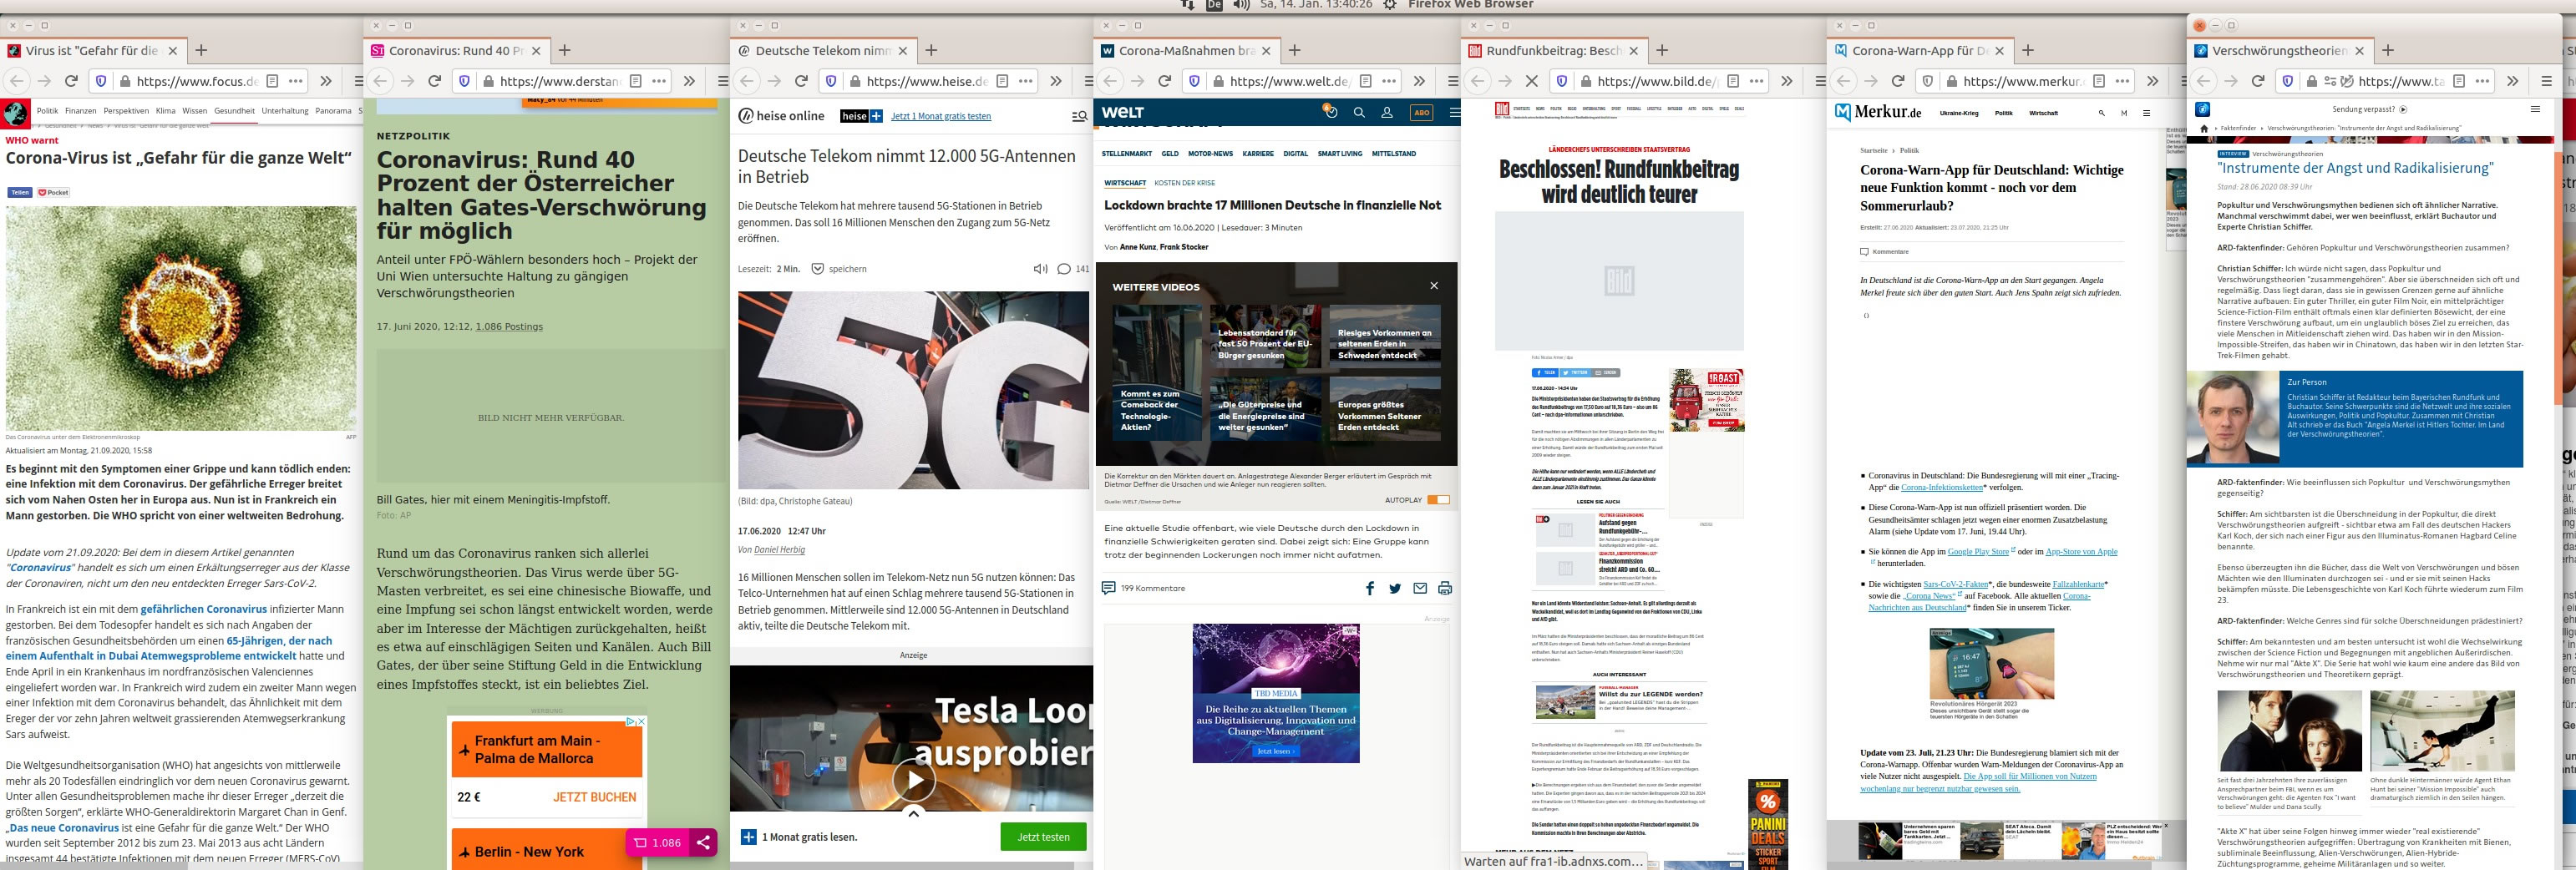Open WELT '199 Kommentare' link

1143,588
